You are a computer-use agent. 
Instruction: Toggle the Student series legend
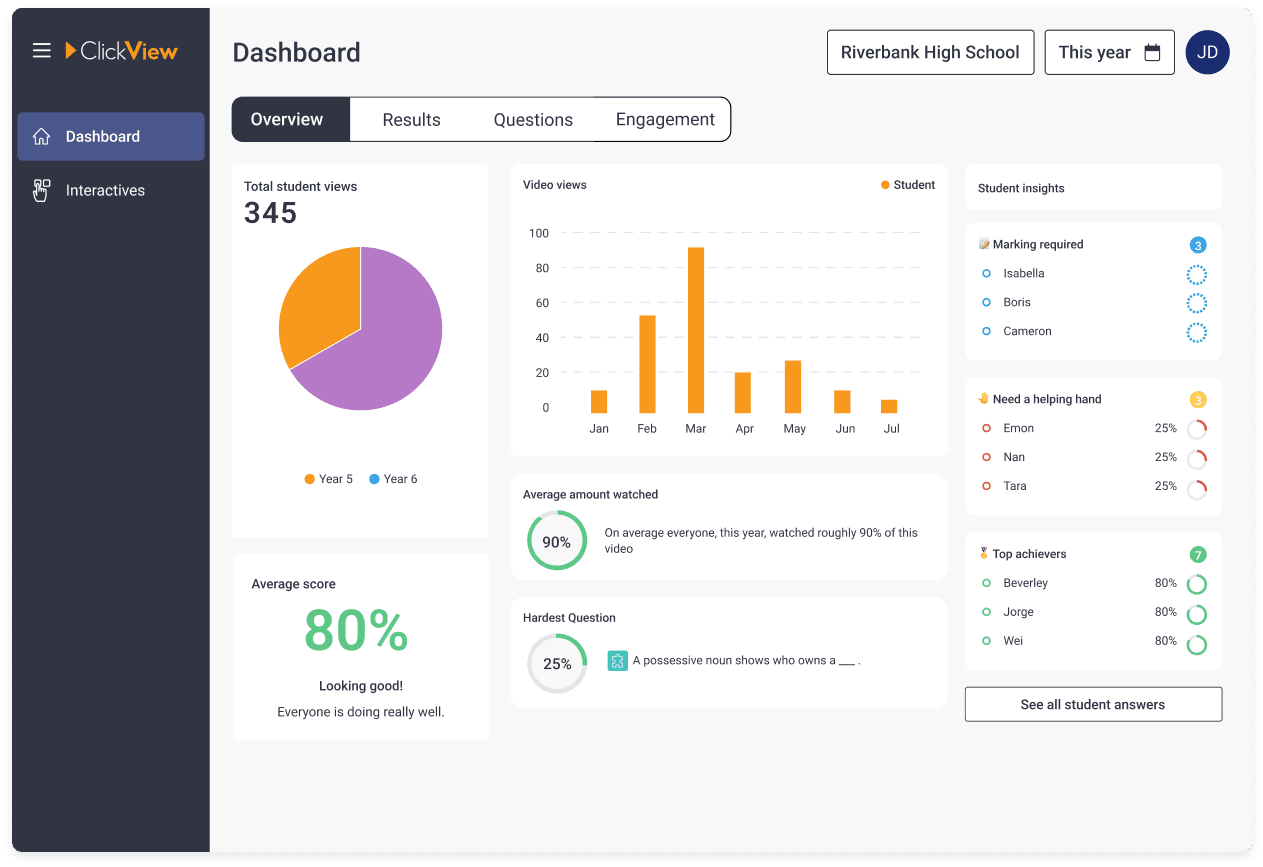(908, 185)
